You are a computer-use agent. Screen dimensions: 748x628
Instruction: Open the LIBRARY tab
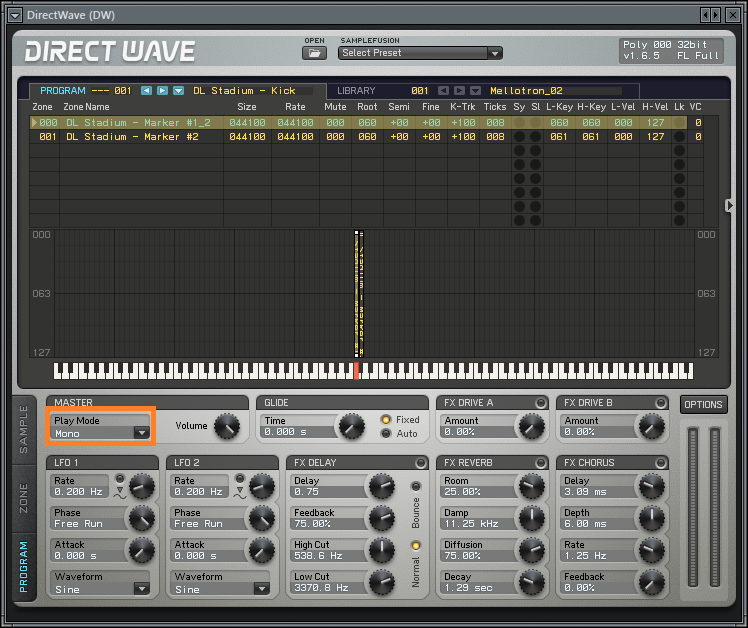(356, 91)
